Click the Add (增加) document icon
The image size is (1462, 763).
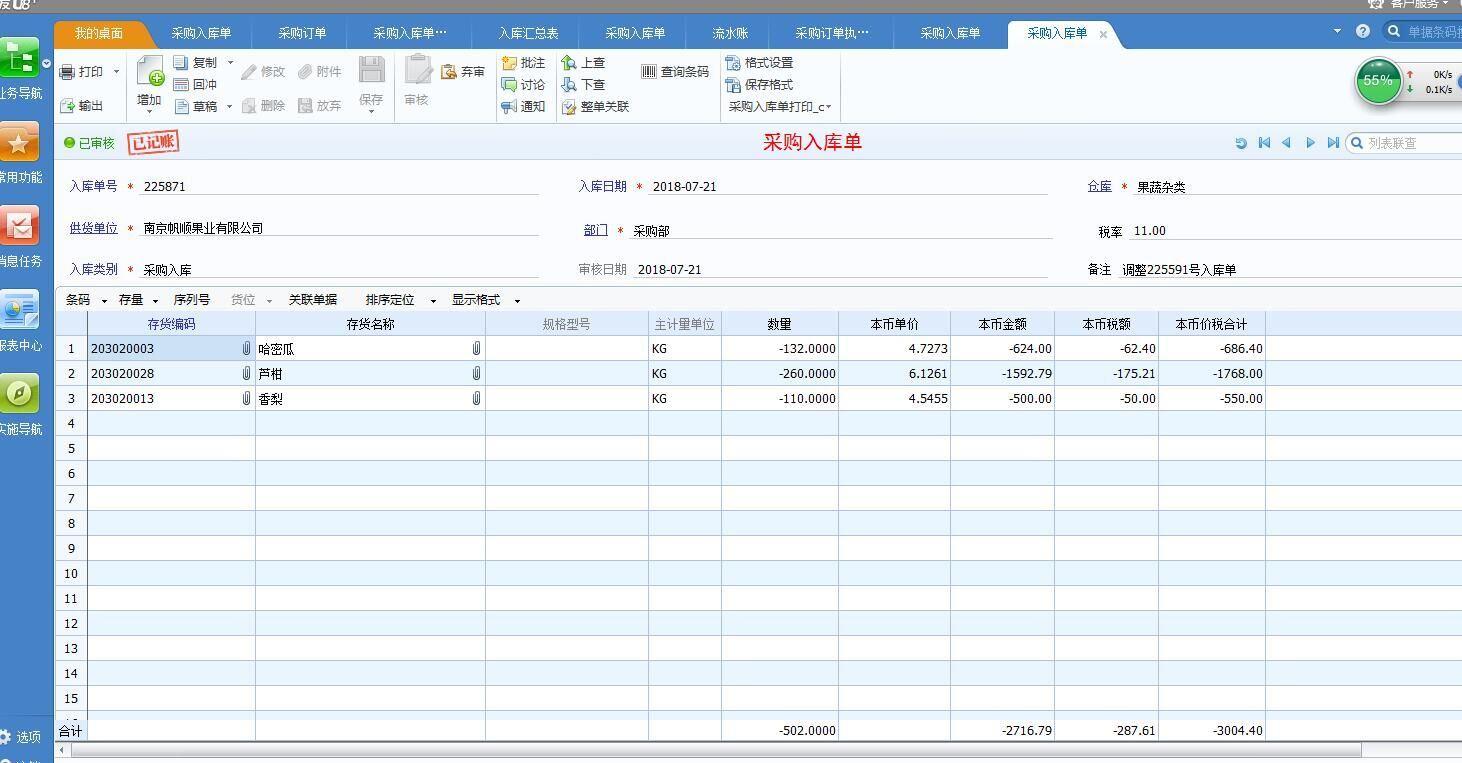tap(149, 72)
